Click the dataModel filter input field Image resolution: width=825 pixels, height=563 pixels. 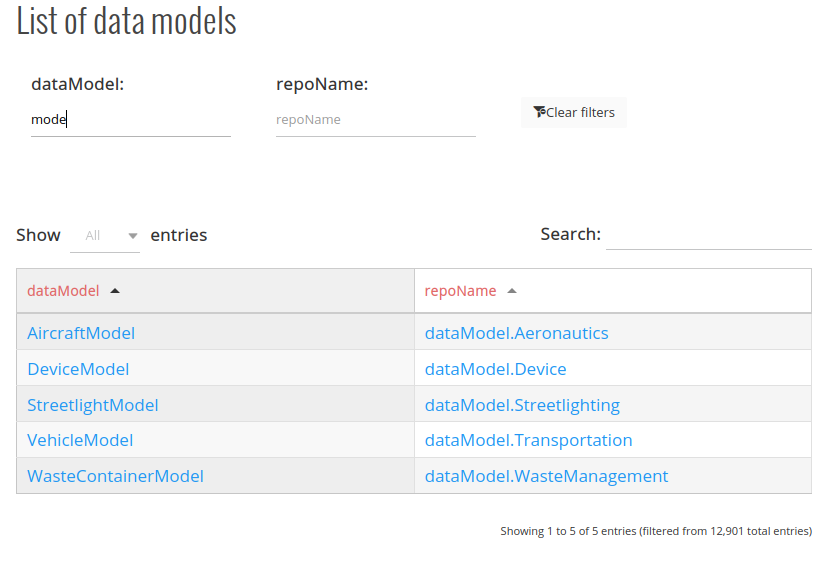point(130,120)
